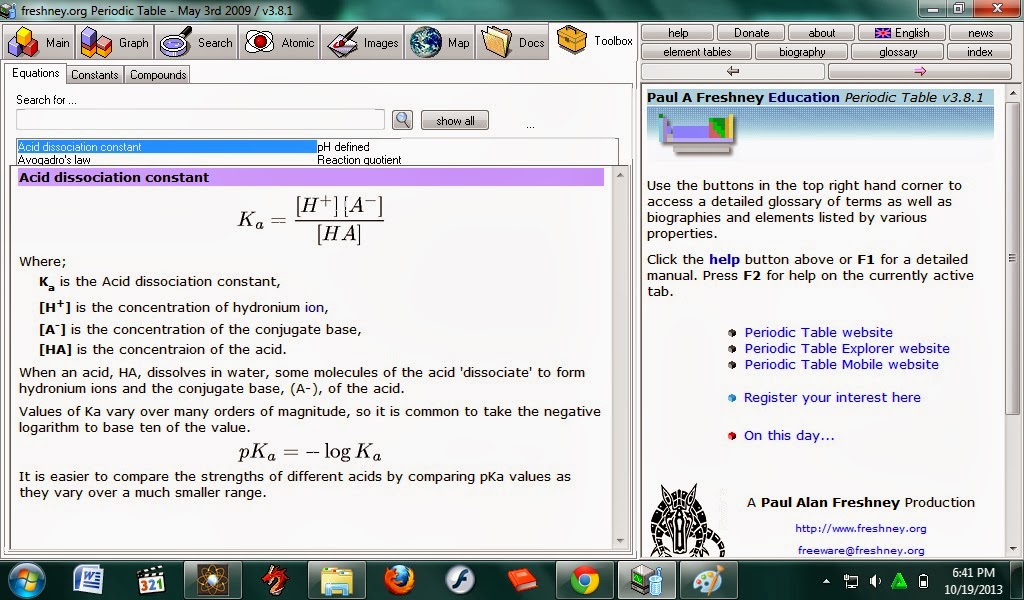
Task: Open the Main periodic table tab
Action: (x=39, y=42)
